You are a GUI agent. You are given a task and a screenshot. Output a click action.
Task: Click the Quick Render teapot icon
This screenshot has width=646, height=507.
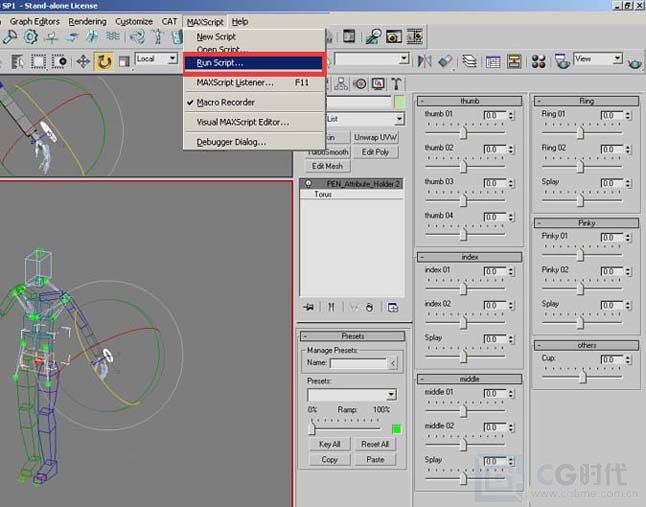(635, 63)
